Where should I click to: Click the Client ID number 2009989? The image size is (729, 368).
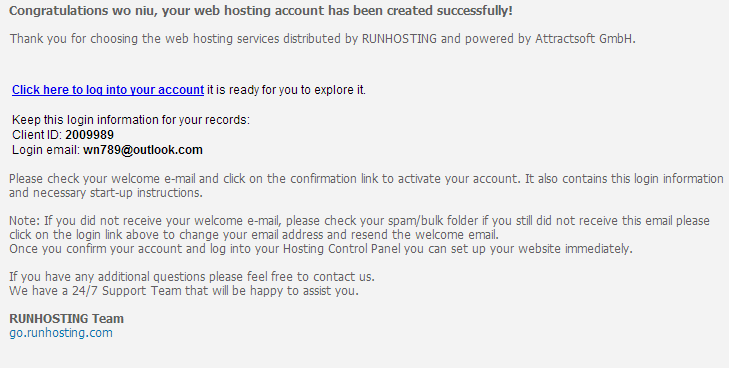tap(89, 135)
